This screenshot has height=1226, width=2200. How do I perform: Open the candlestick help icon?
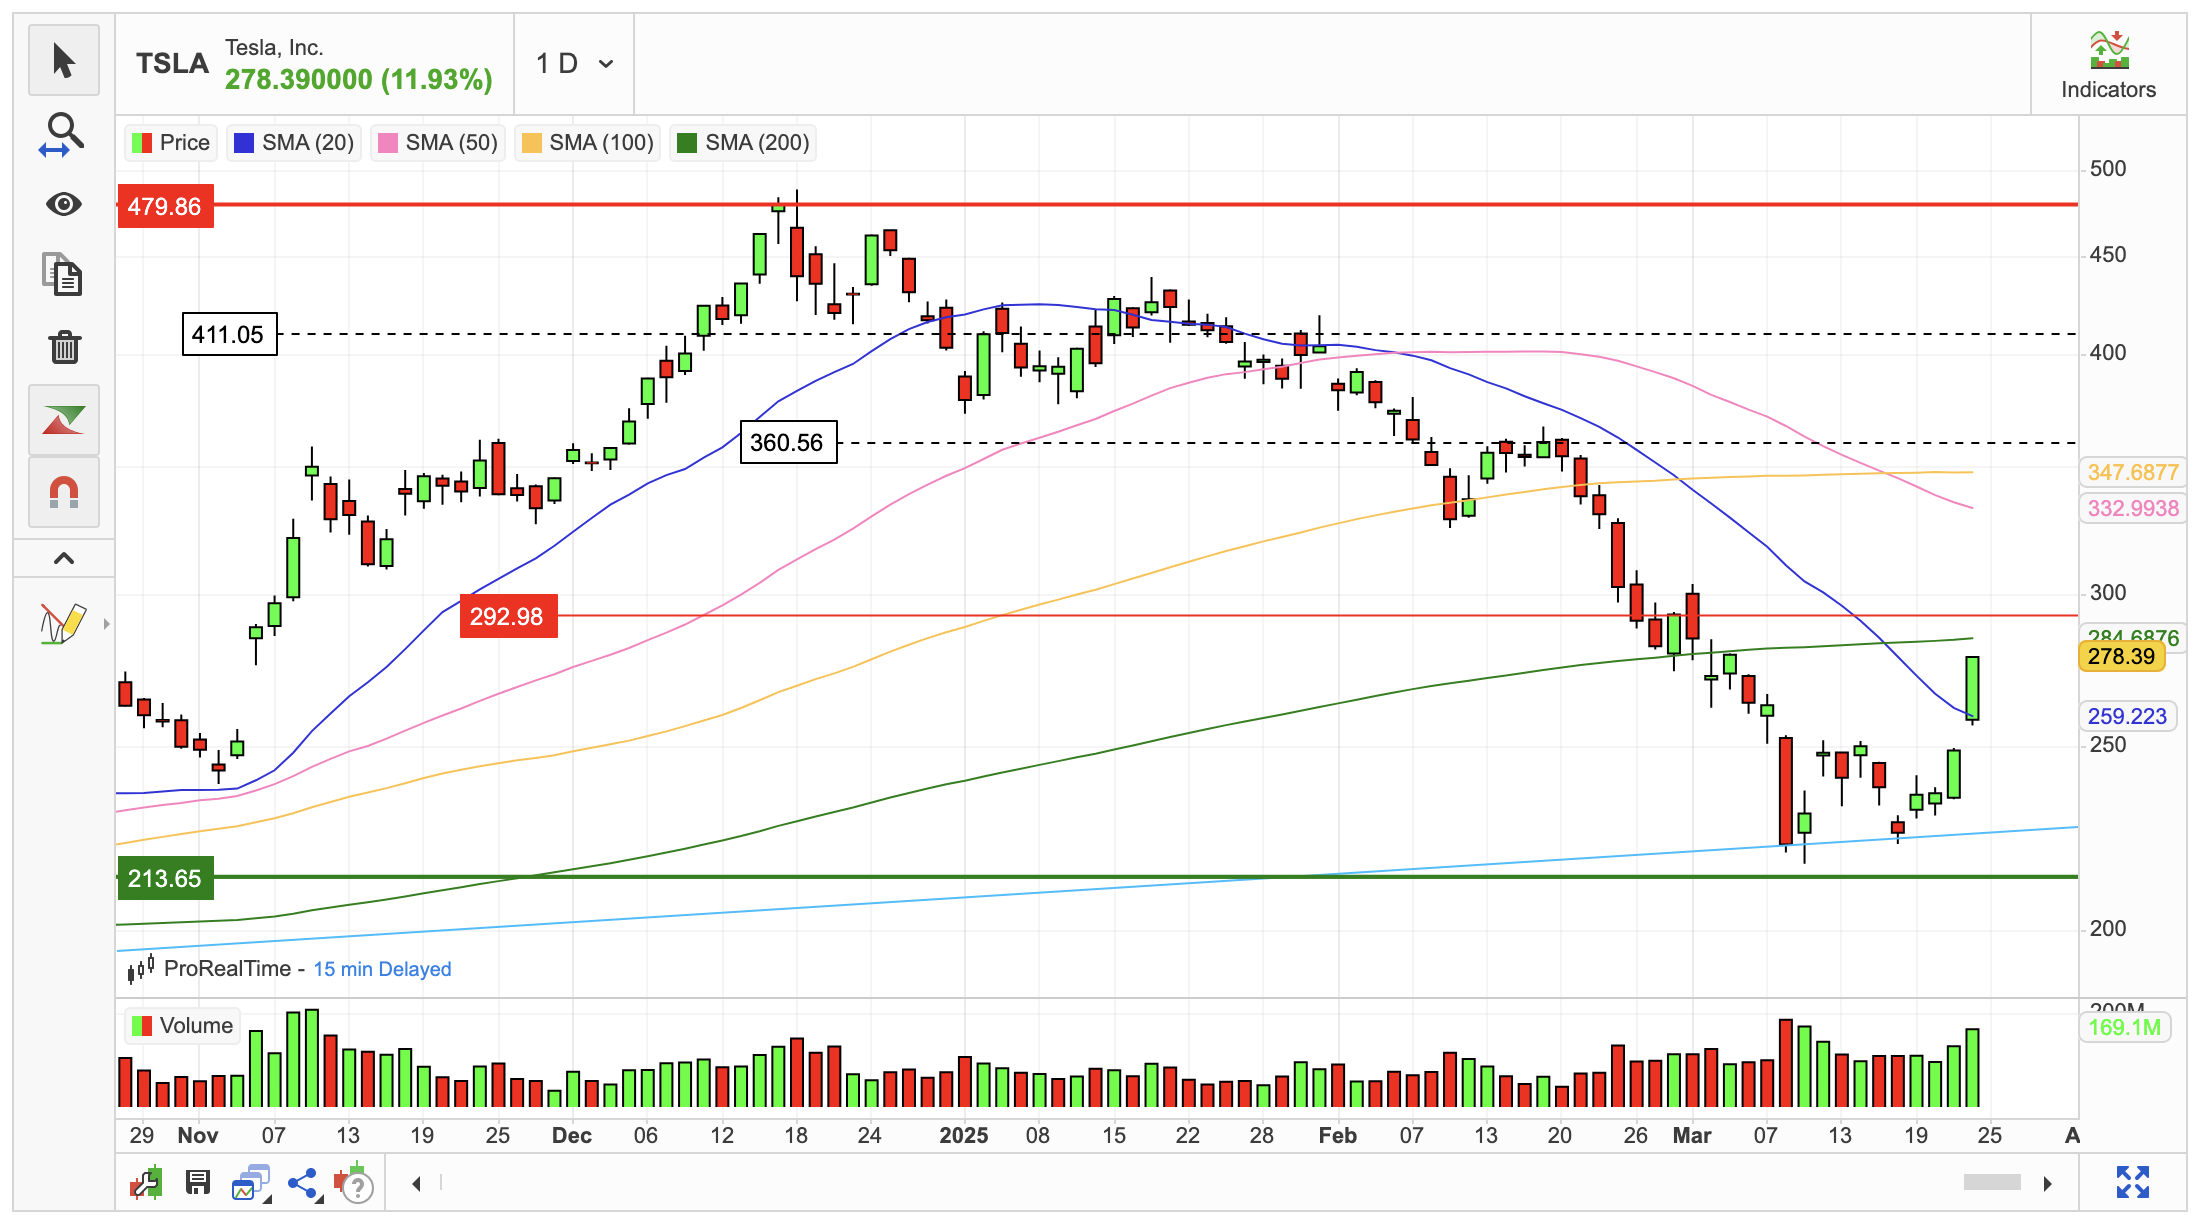pos(353,1183)
